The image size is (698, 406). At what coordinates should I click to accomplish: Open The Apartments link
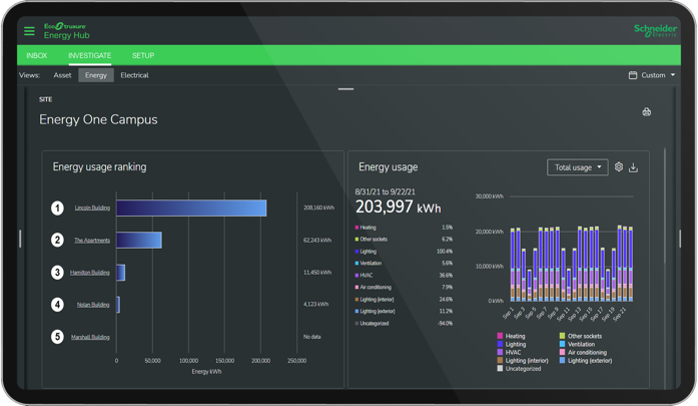(x=92, y=240)
